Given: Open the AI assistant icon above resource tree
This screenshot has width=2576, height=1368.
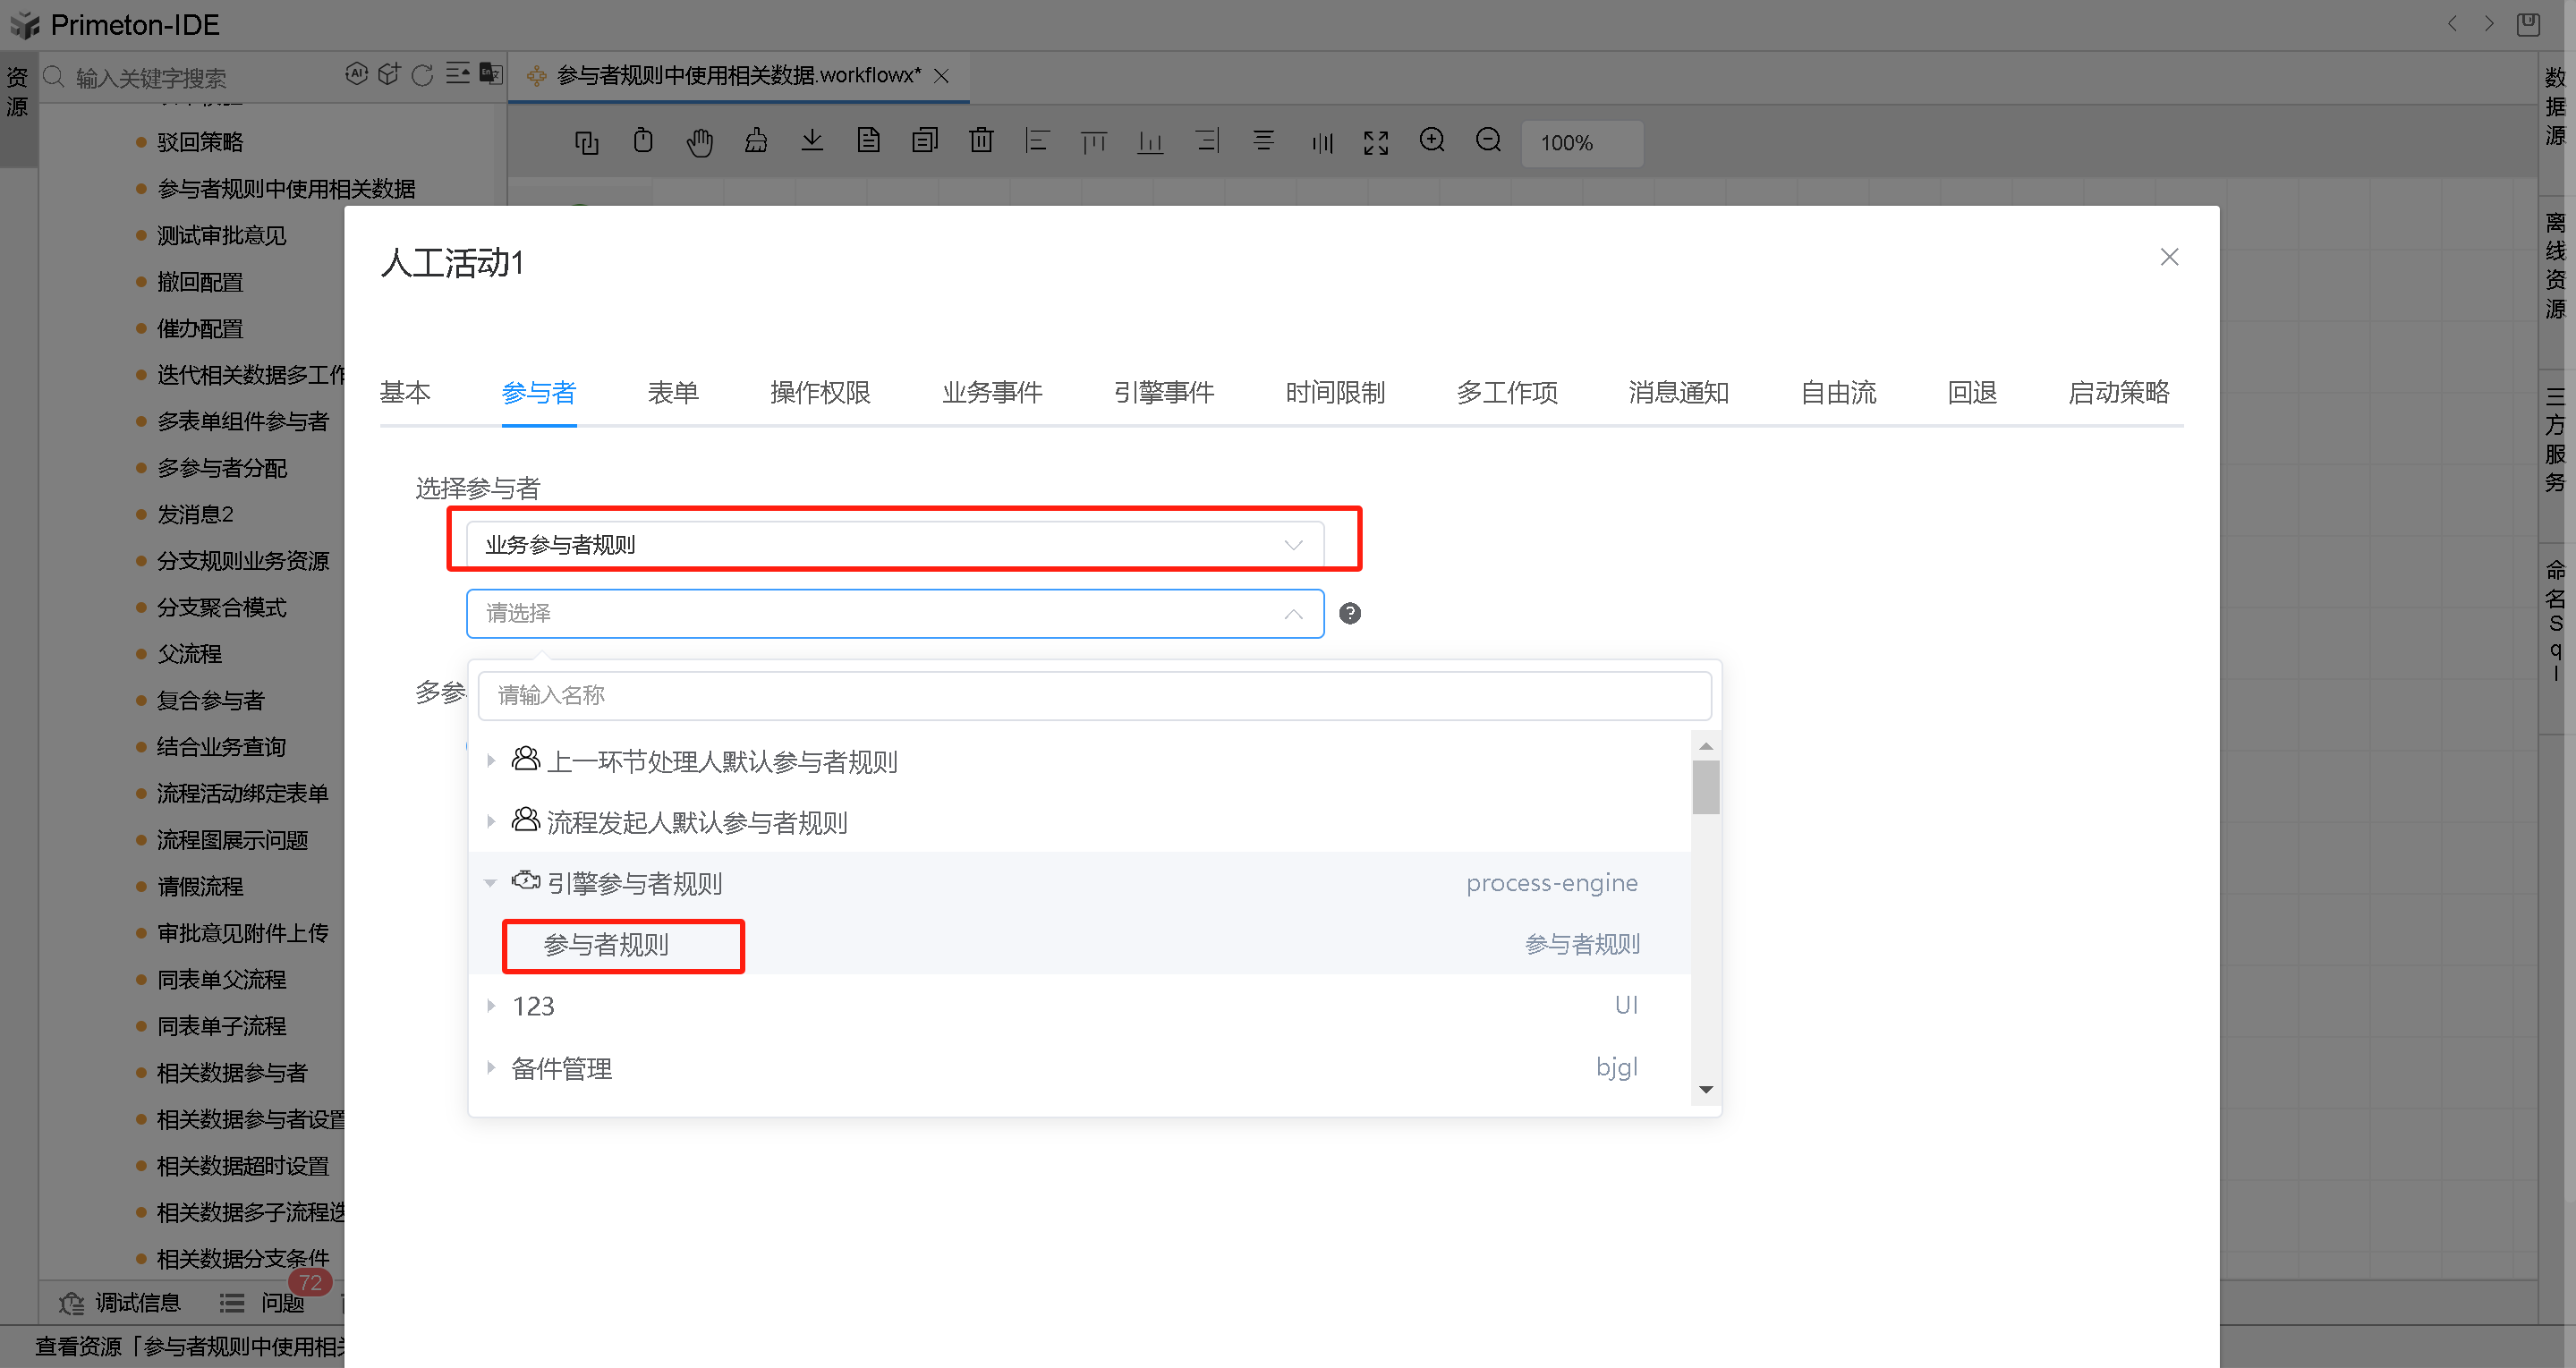Looking at the screenshot, I should pyautogui.click(x=357, y=74).
